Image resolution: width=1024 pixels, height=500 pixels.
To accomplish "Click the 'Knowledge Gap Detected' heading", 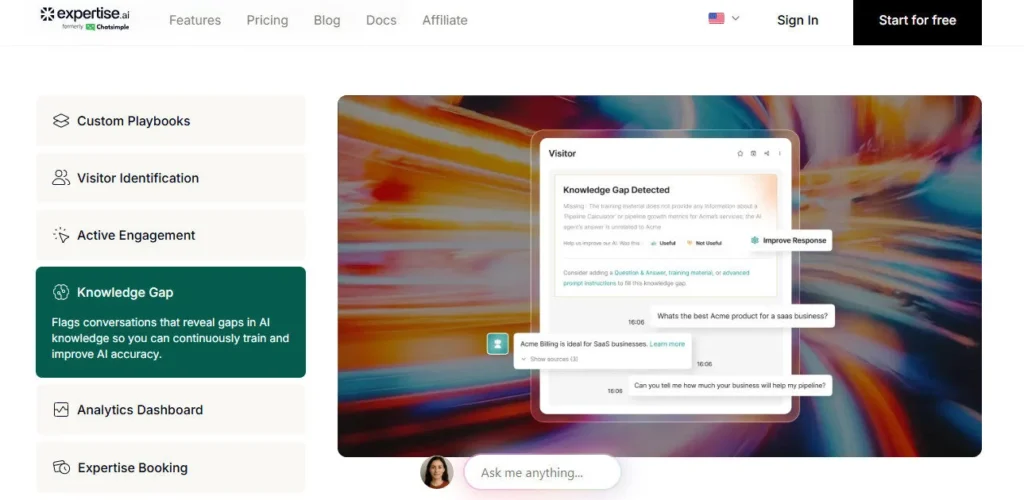I will tap(616, 190).
